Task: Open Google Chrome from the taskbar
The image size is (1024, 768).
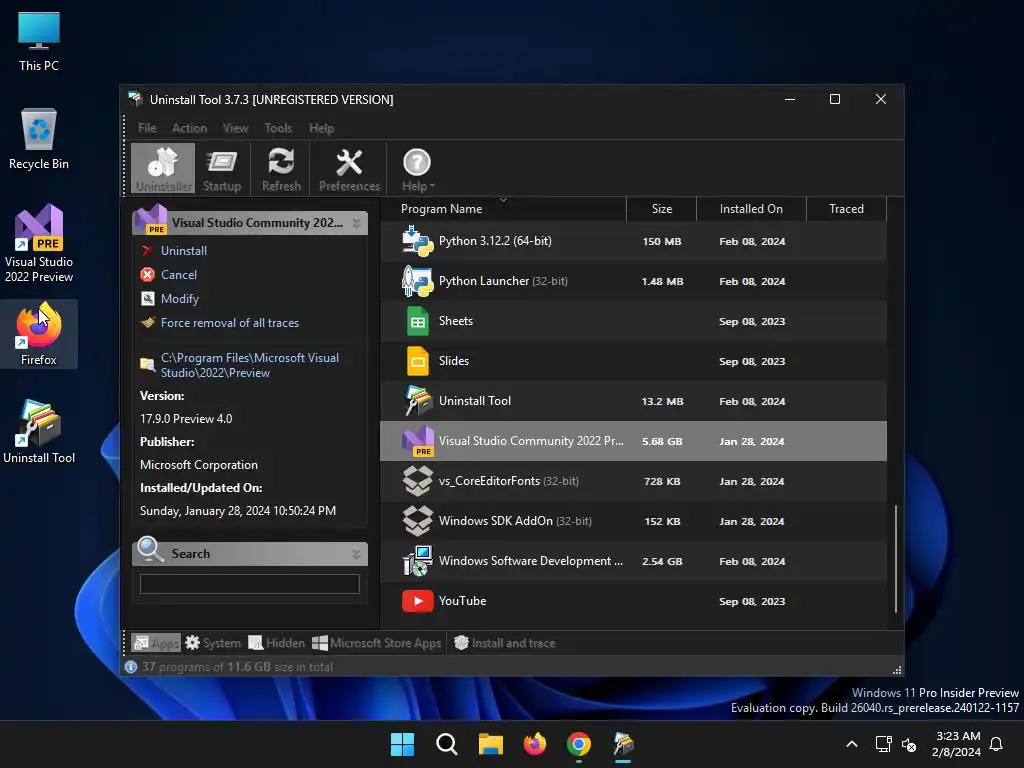Action: (x=579, y=744)
